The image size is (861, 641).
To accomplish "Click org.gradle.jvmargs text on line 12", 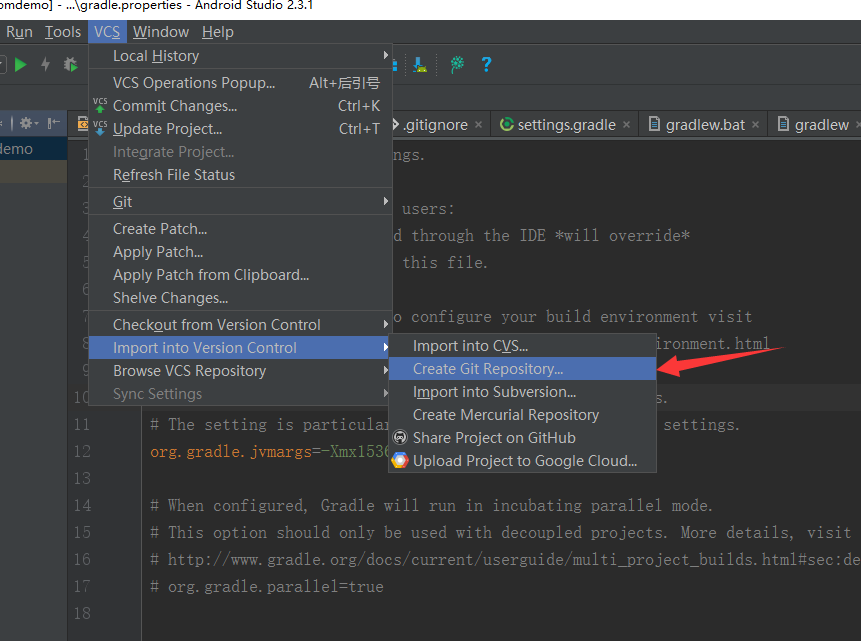I will pyautogui.click(x=231, y=452).
